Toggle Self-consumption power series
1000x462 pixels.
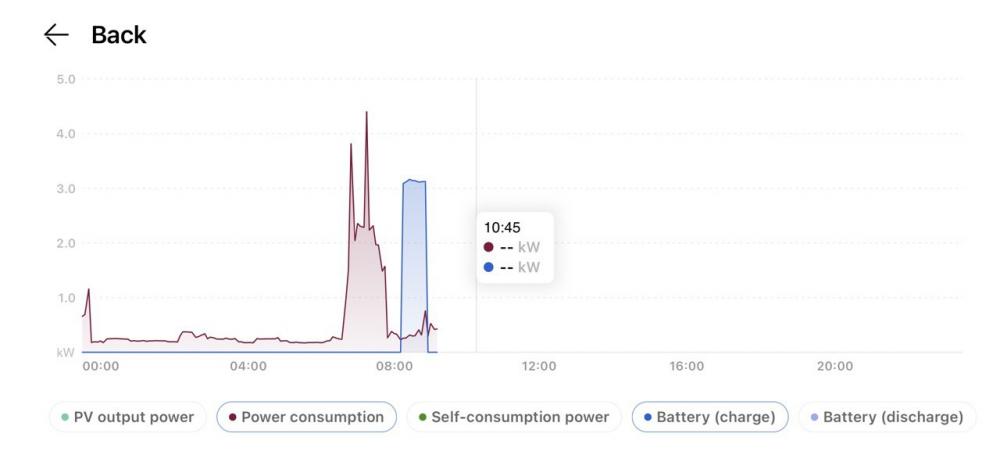[x=513, y=417]
